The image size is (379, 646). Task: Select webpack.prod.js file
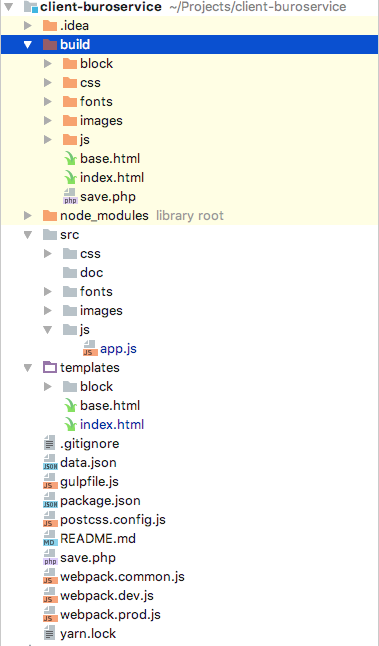(x=110, y=614)
